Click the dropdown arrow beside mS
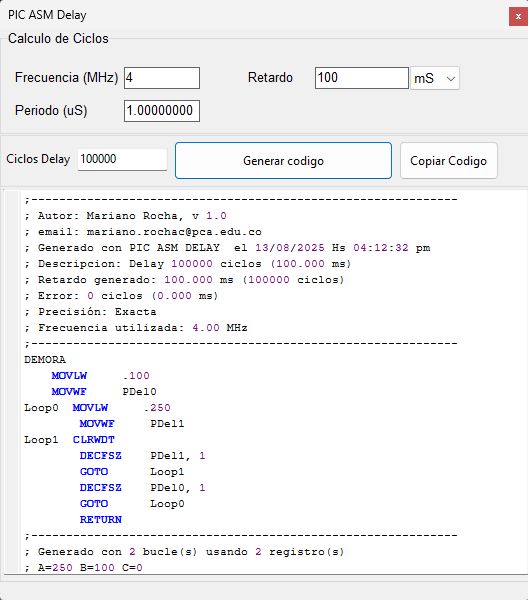Viewport: 531px width, 603px height. [x=453, y=79]
